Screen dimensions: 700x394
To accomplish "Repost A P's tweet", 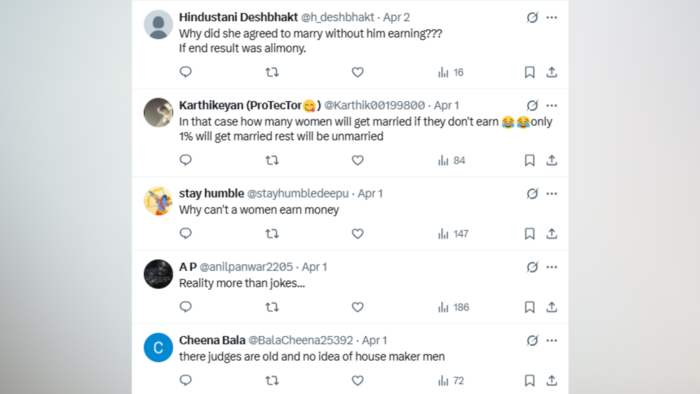I will click(x=272, y=307).
